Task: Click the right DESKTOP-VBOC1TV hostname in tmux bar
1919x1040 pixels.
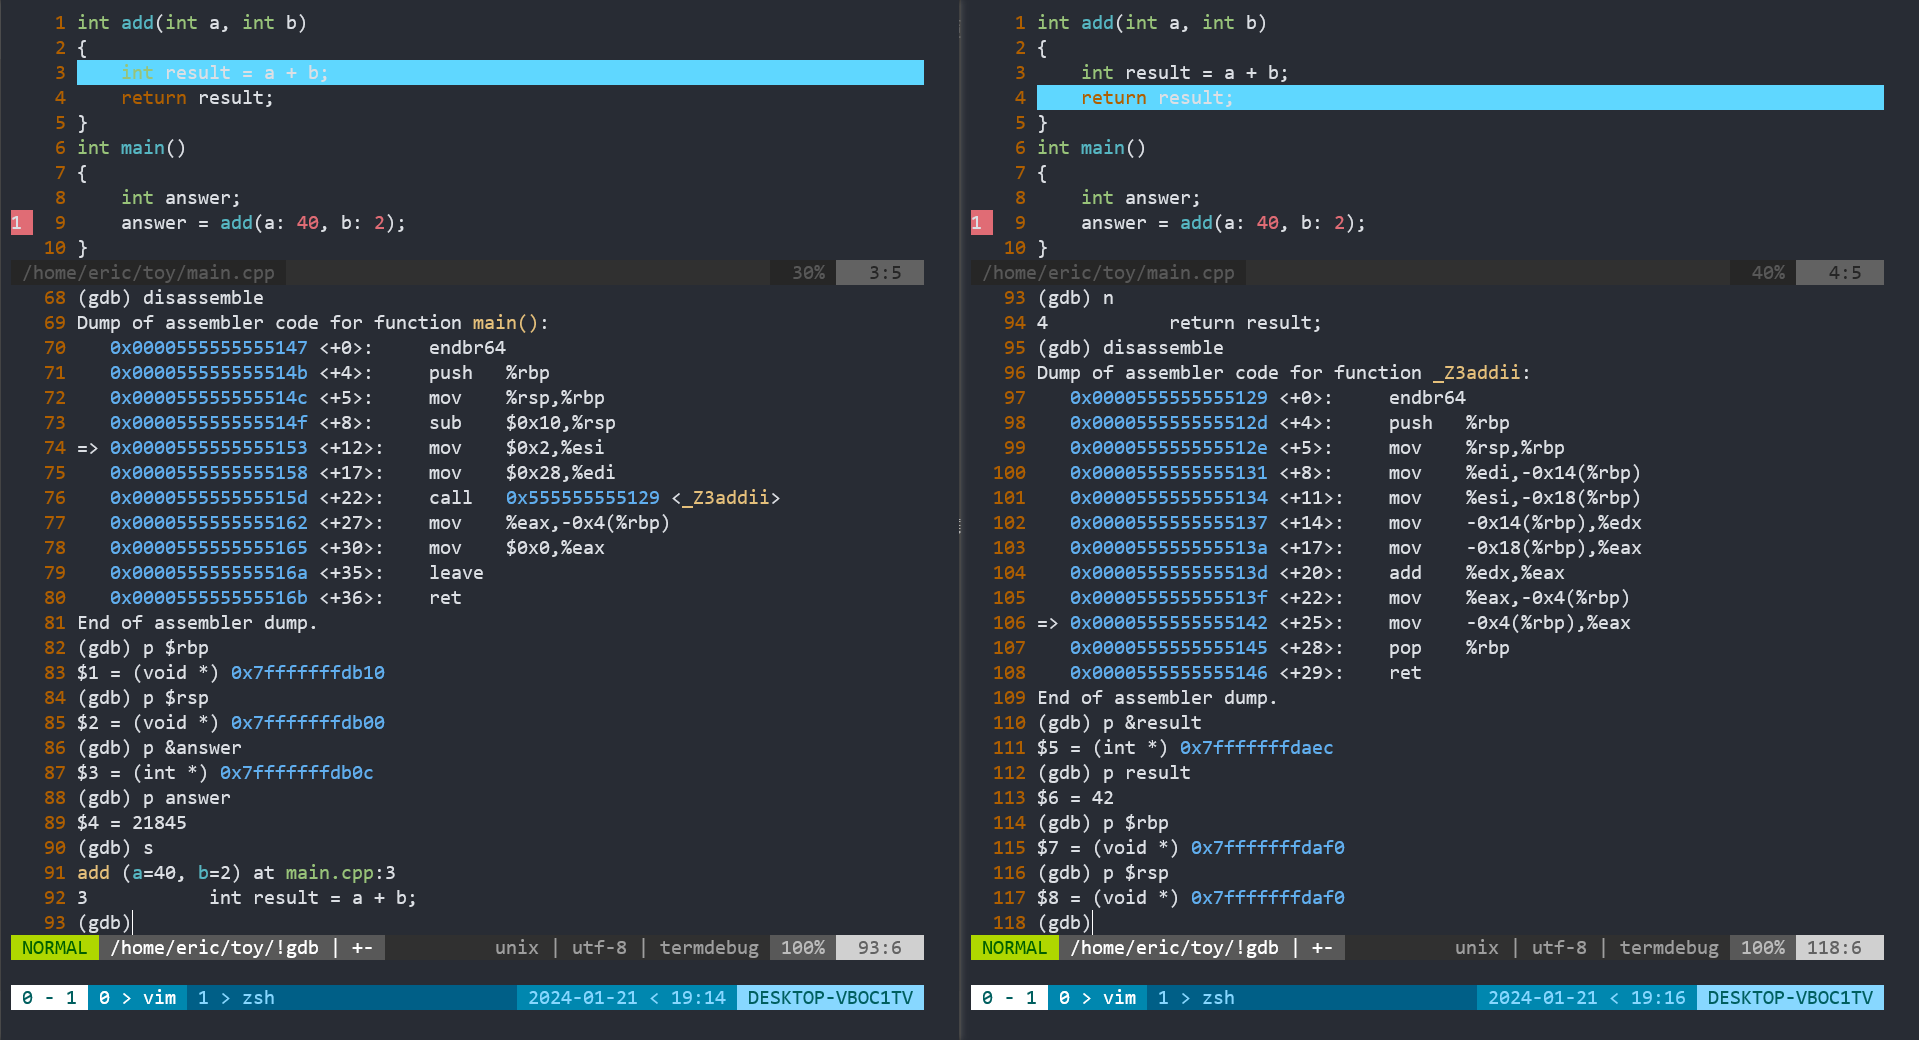Action: [1790, 998]
